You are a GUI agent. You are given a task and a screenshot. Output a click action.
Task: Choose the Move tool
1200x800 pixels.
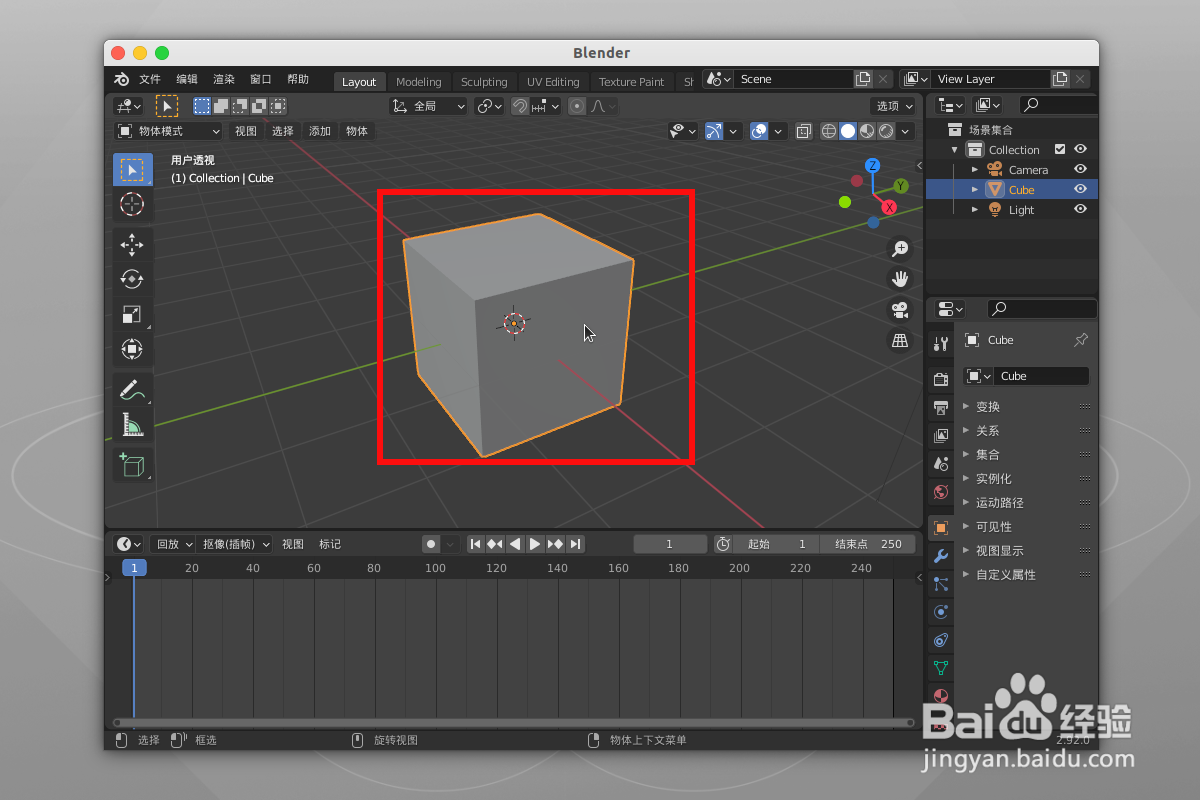(x=132, y=245)
